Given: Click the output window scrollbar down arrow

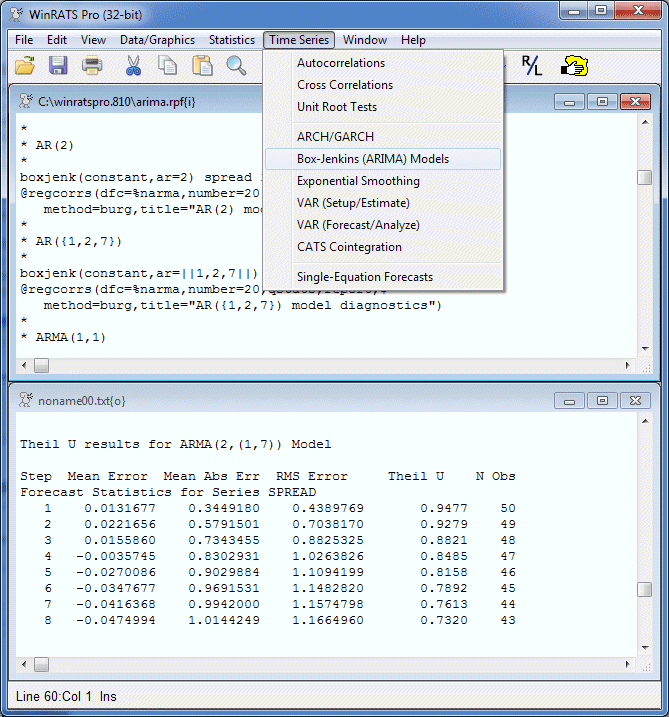Looking at the screenshot, I should point(645,648).
